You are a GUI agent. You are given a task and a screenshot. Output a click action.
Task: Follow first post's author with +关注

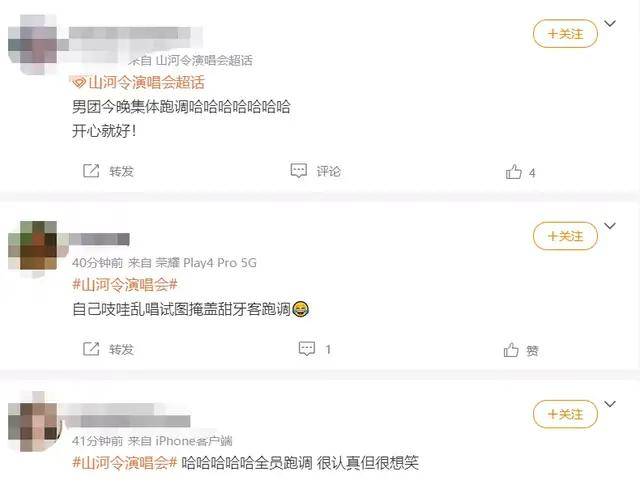[565, 33]
